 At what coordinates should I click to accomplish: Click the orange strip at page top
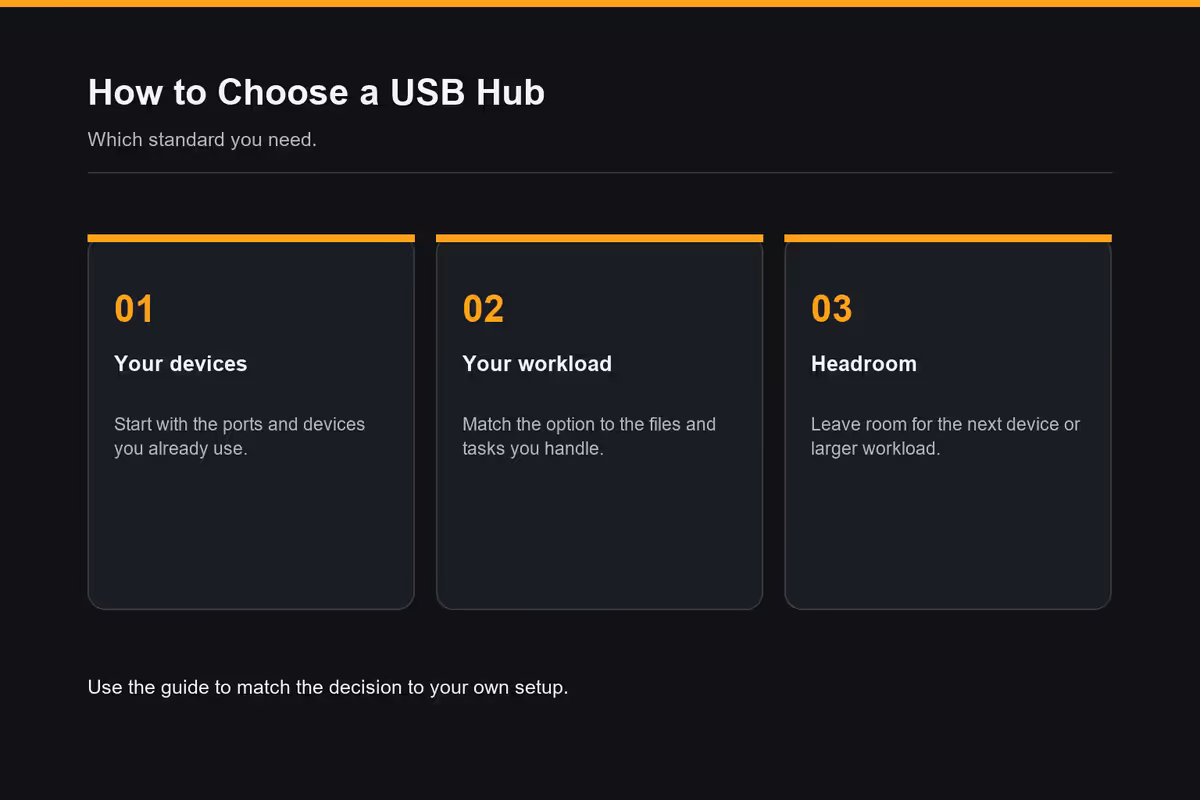(x=600, y=3)
